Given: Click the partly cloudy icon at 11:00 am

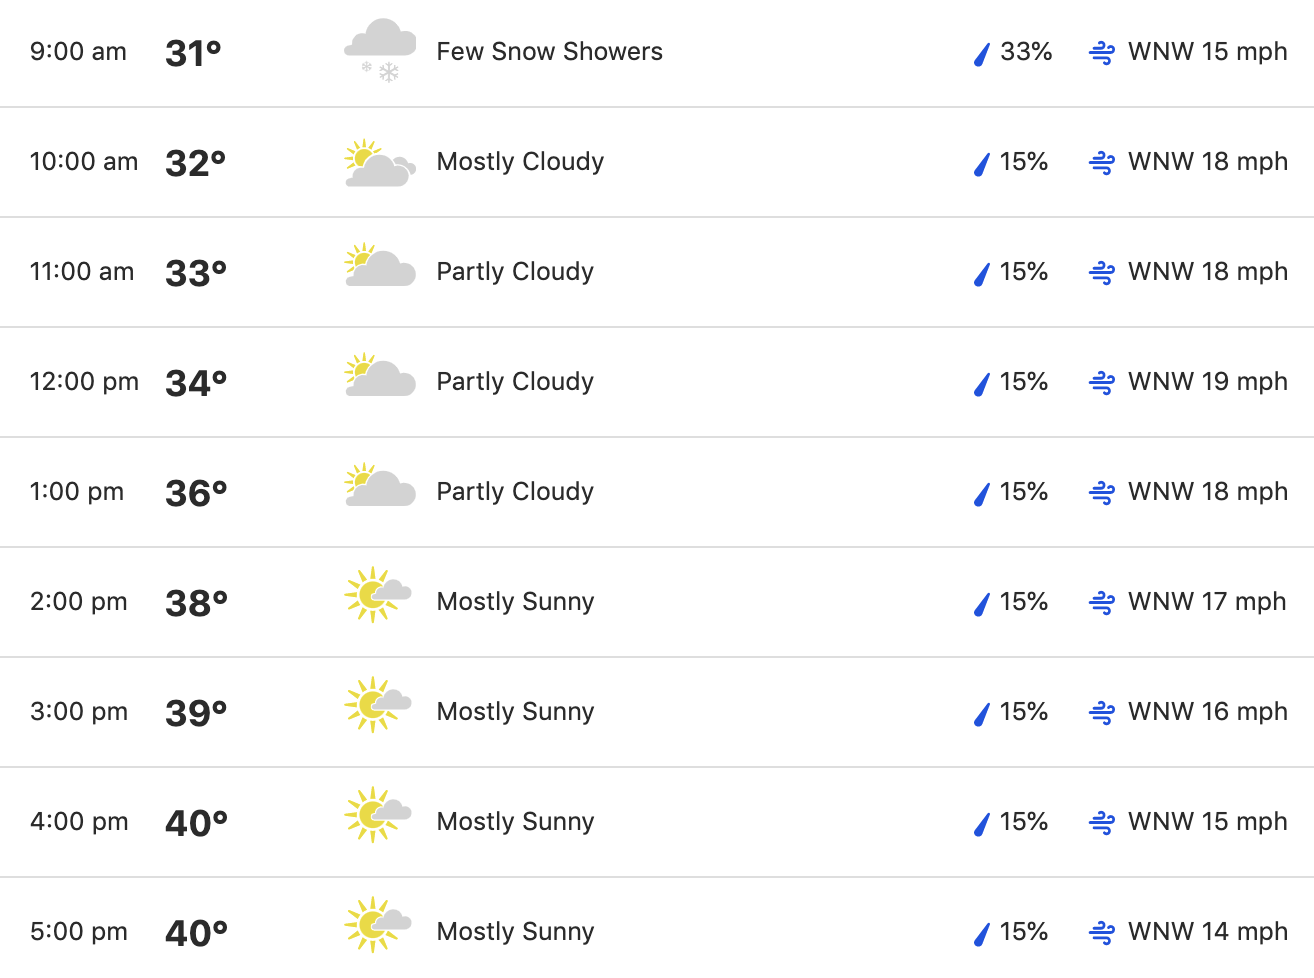Looking at the screenshot, I should point(380,265).
